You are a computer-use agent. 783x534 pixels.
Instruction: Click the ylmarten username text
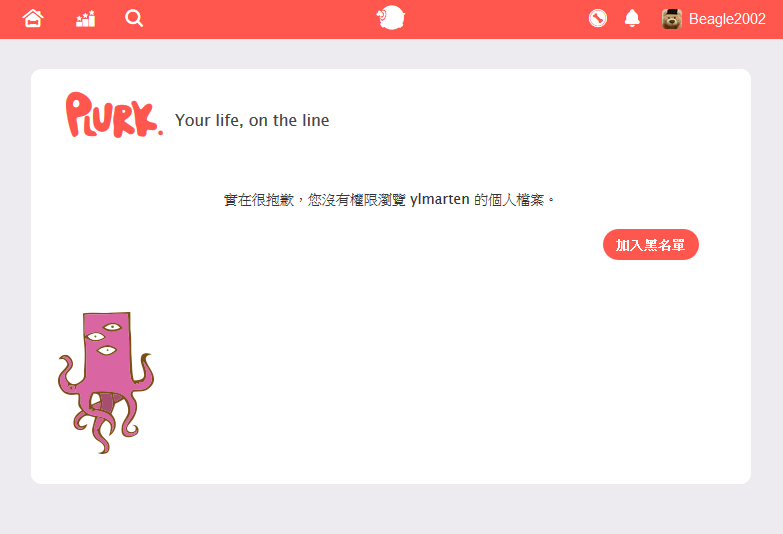[x=439, y=199]
